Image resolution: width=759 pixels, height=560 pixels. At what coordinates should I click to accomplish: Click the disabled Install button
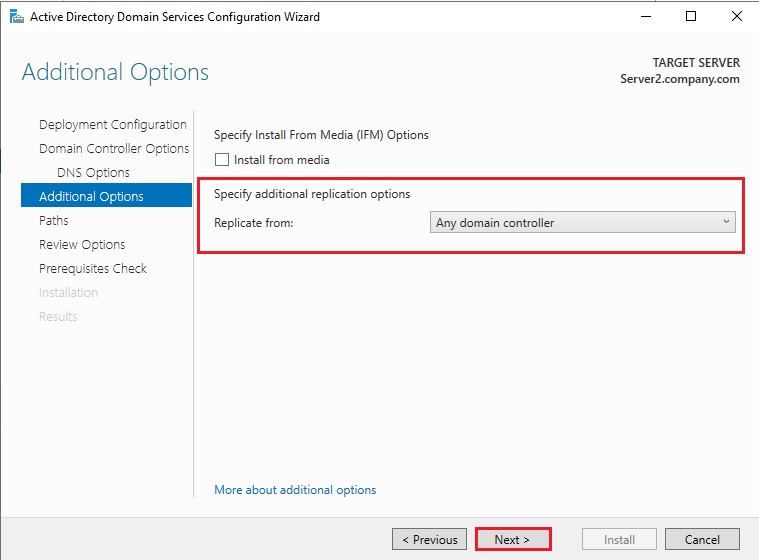[x=619, y=540]
